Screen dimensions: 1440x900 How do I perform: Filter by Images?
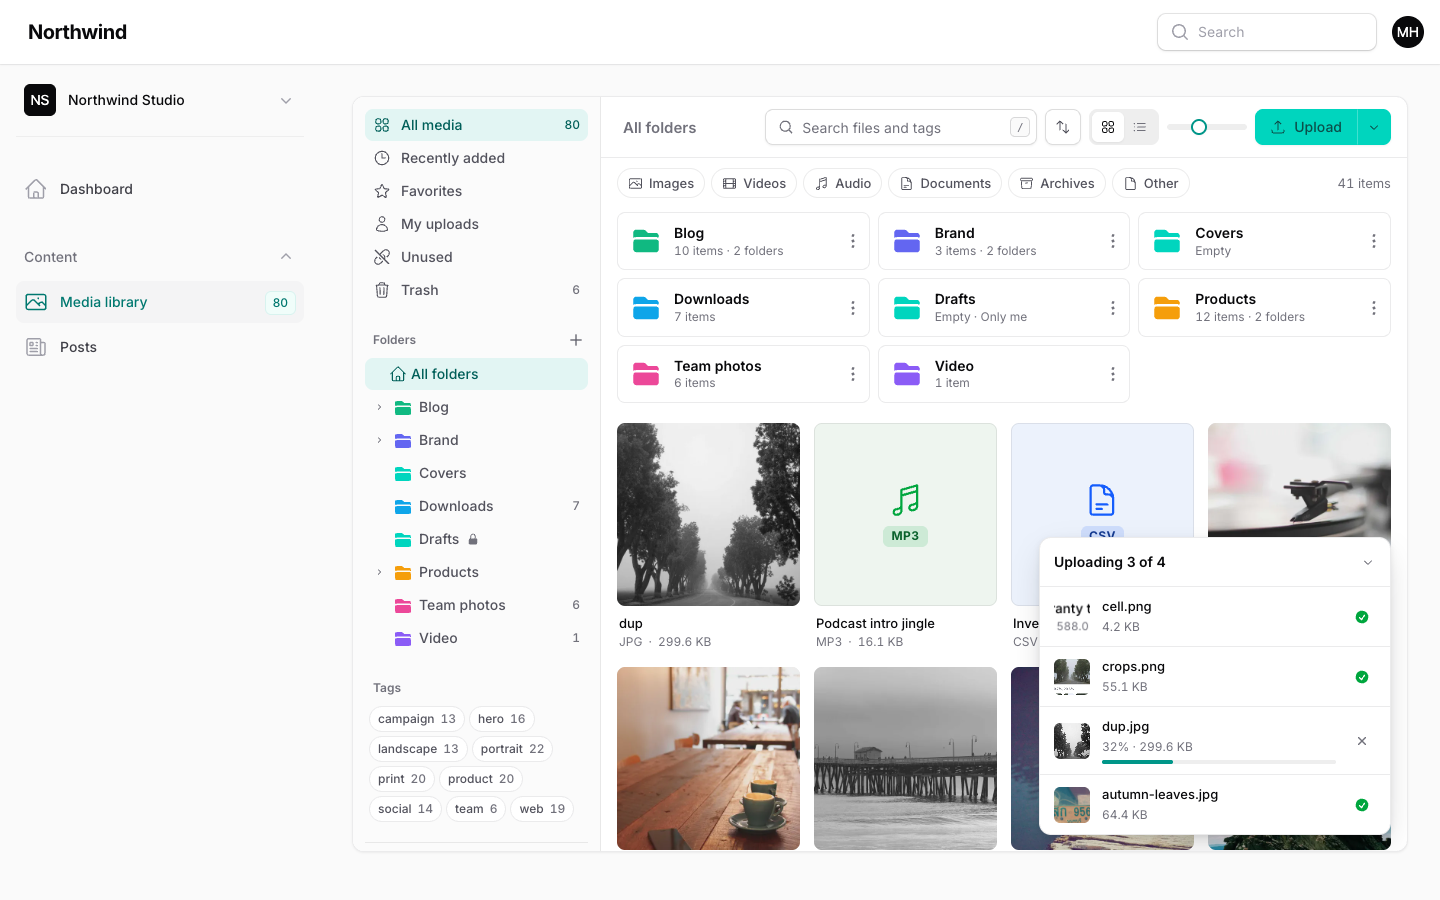click(661, 183)
